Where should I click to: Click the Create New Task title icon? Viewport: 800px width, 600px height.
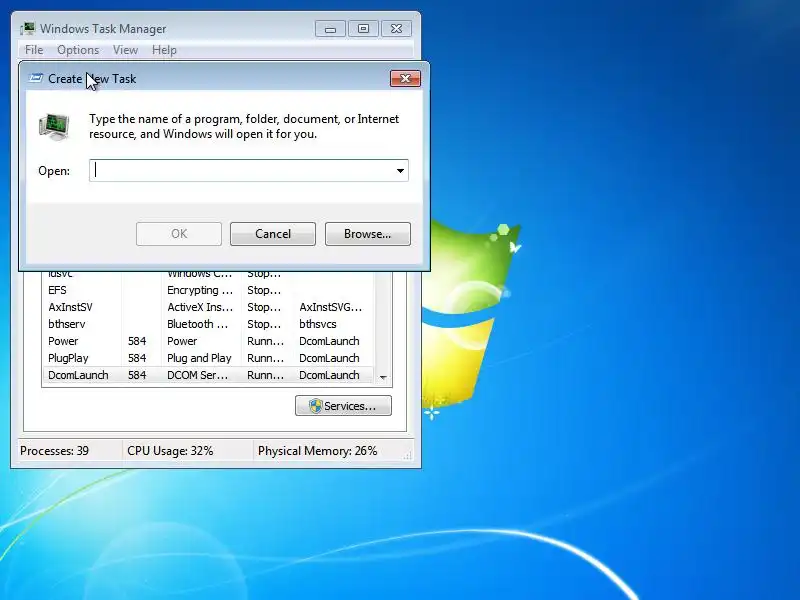pyautogui.click(x=36, y=78)
